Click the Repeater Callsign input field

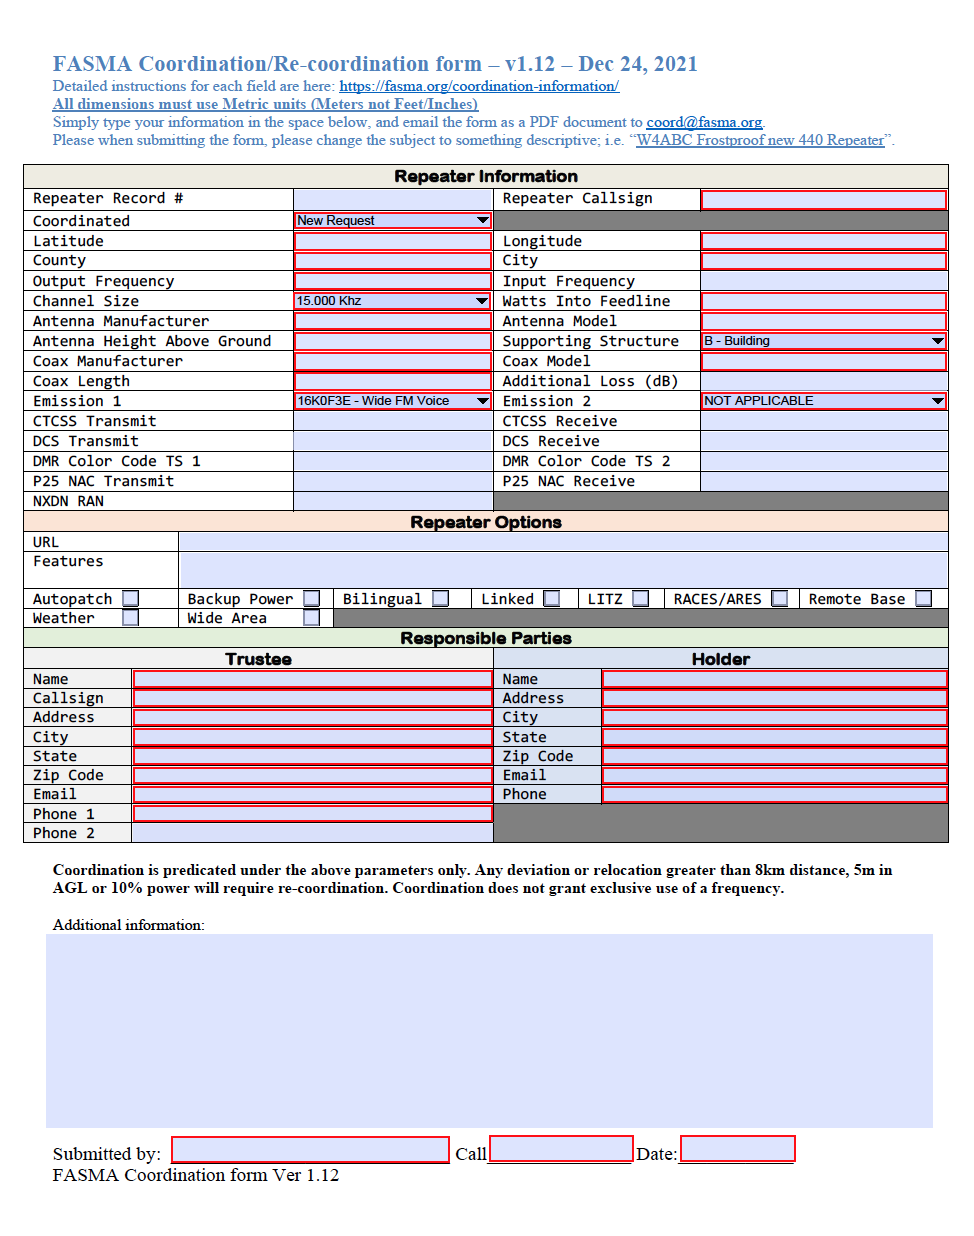pyautogui.click(x=824, y=199)
